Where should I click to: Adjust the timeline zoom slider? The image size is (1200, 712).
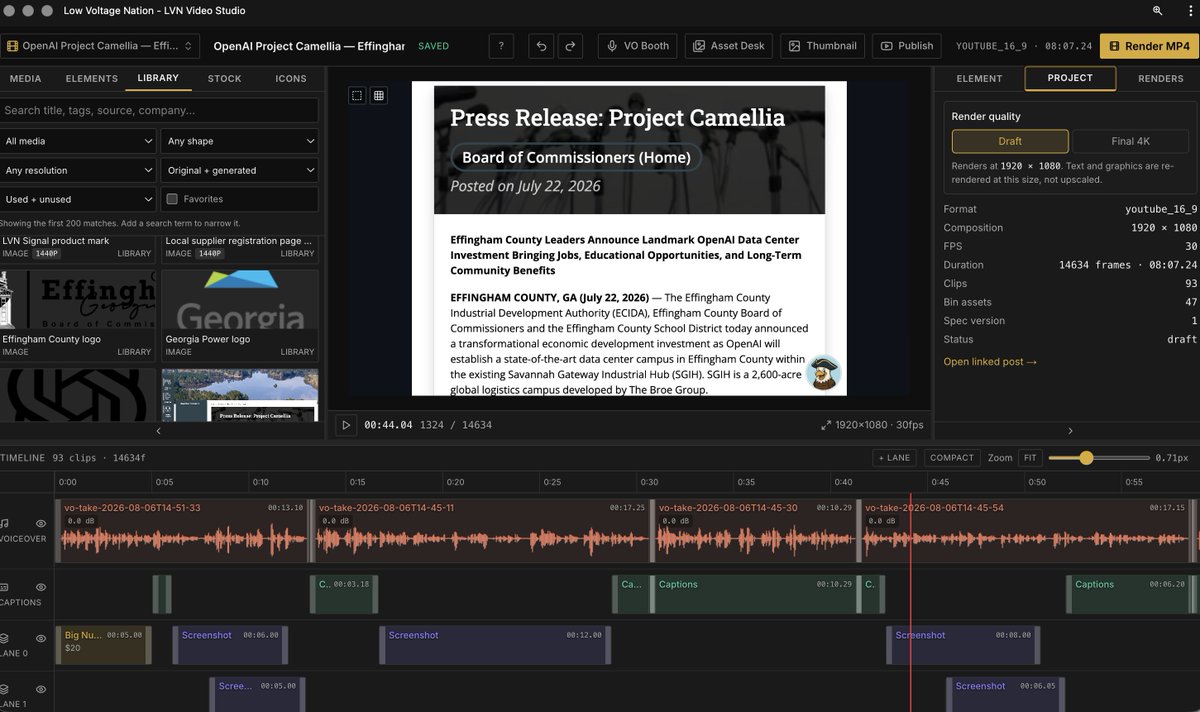1086,458
